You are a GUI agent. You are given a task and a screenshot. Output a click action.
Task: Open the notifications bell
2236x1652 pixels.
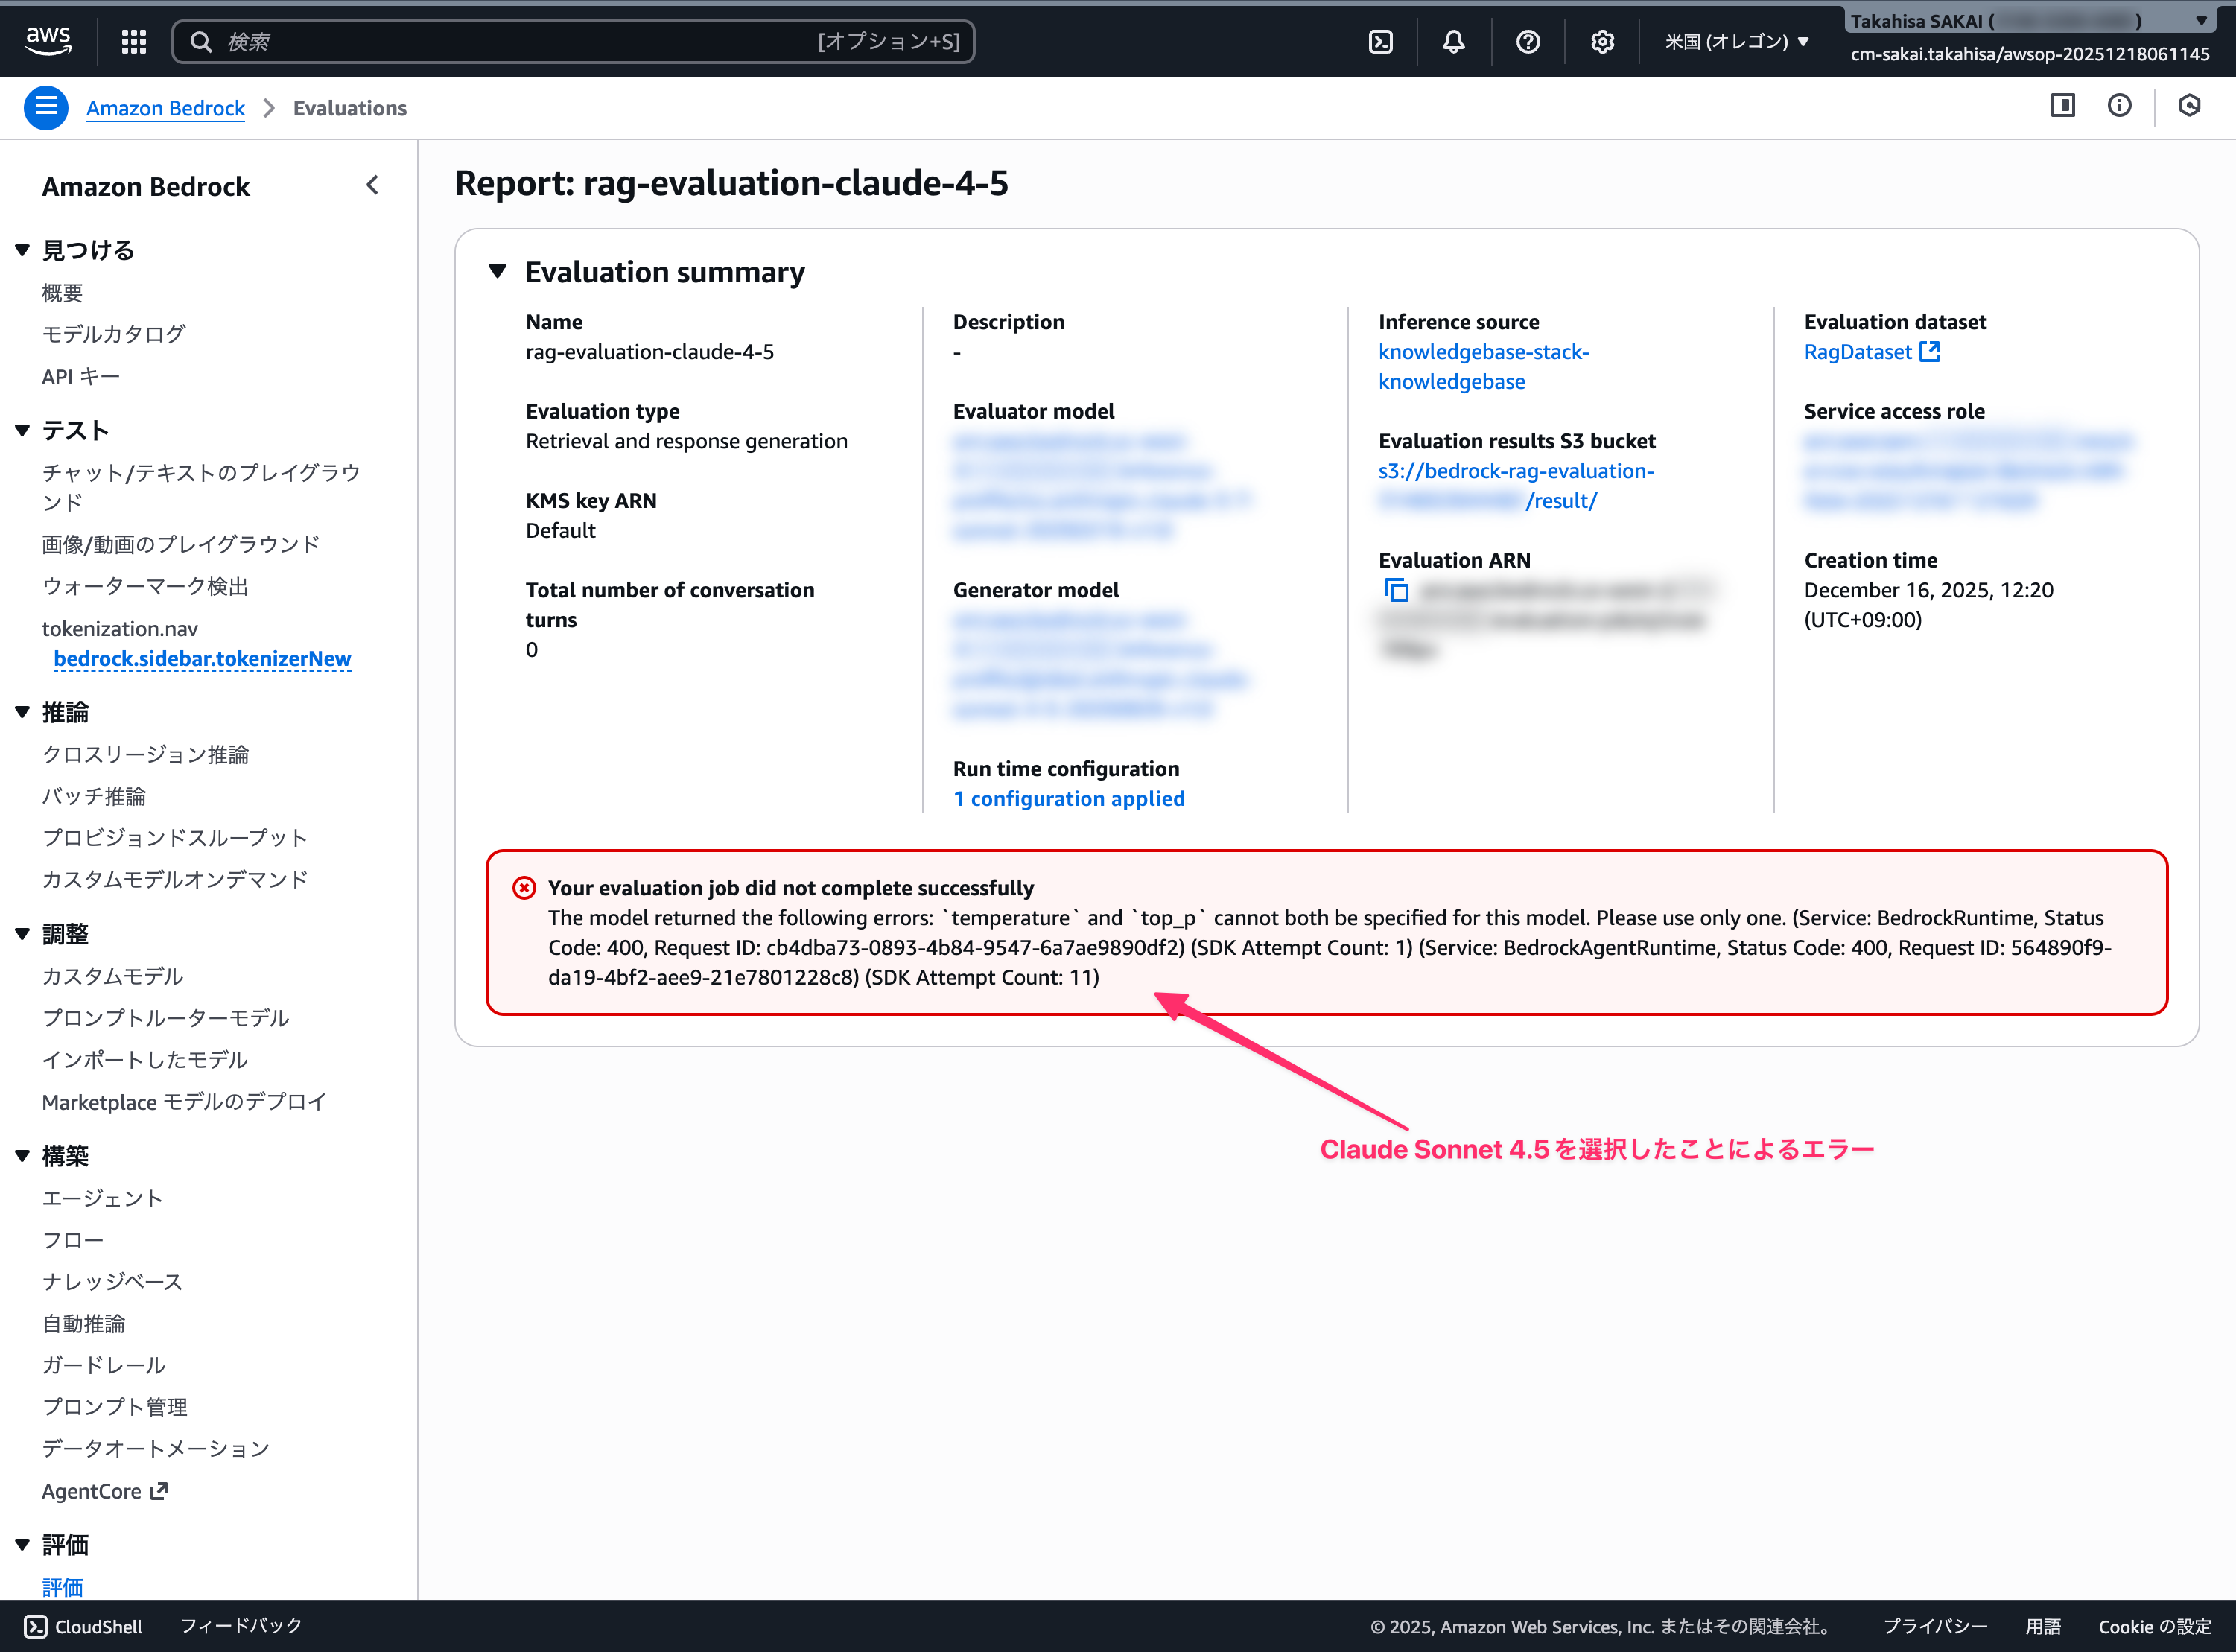[1453, 41]
